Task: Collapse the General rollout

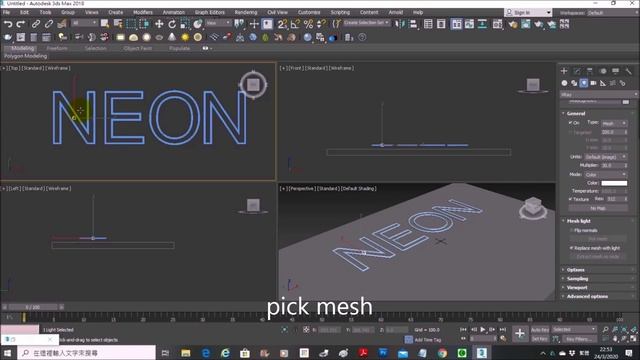Action: 576,113
